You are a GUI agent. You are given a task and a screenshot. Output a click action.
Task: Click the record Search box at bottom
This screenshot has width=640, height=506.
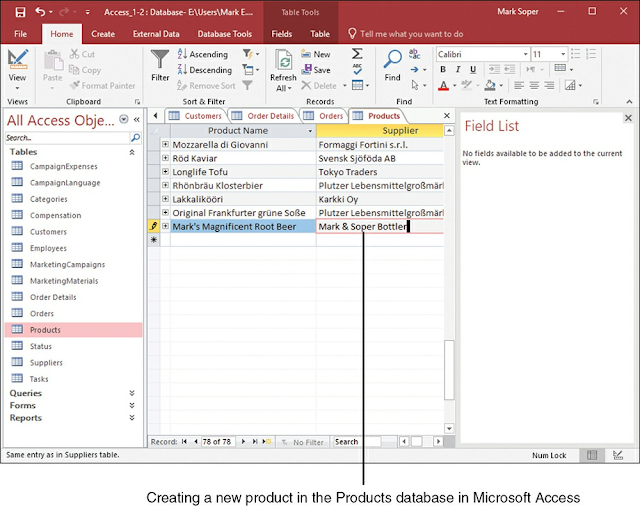tap(357, 442)
